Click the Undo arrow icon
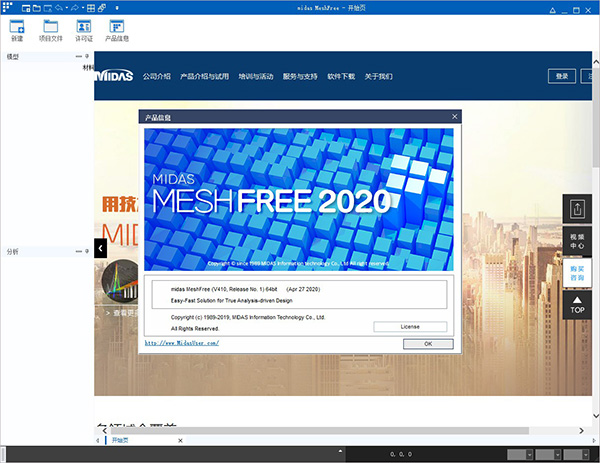 tap(59, 8)
